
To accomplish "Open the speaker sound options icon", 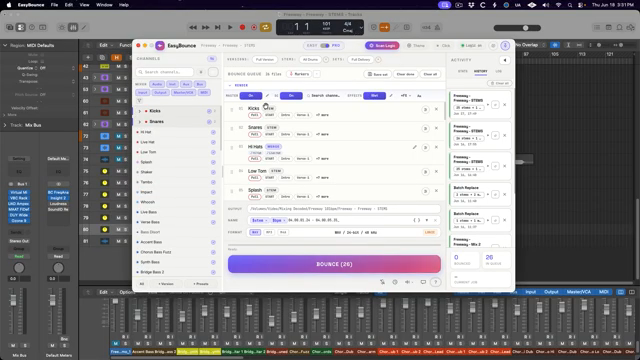I will (x=409, y=282).
